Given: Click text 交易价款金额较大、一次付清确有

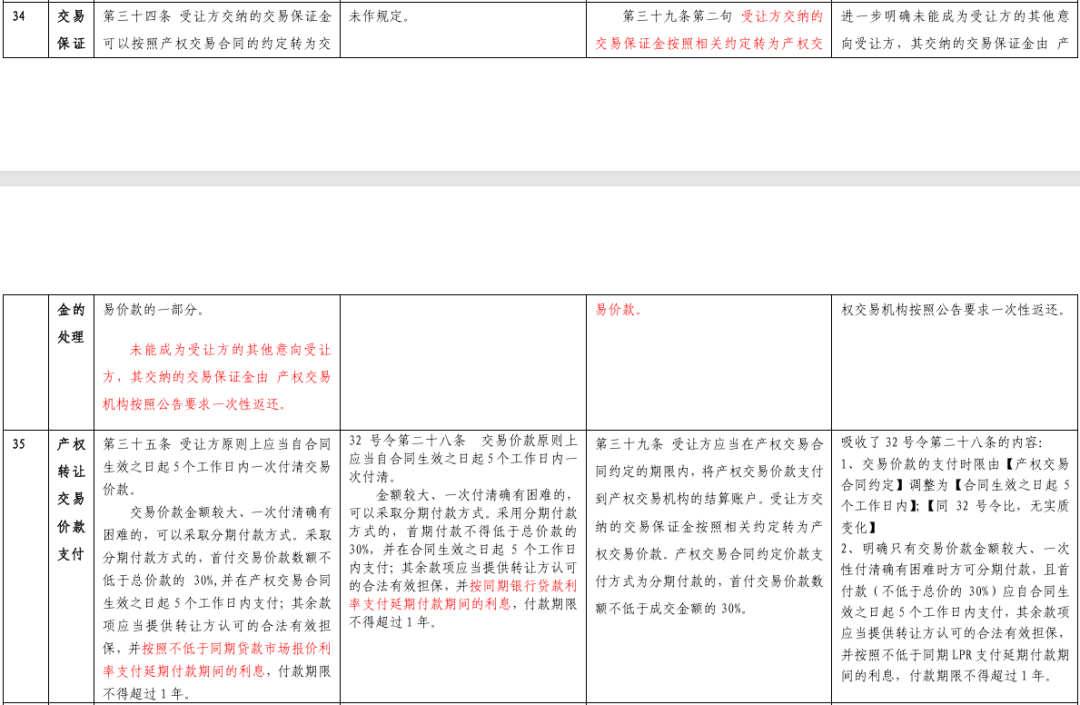Looking at the screenshot, I should pyautogui.click(x=231, y=512).
